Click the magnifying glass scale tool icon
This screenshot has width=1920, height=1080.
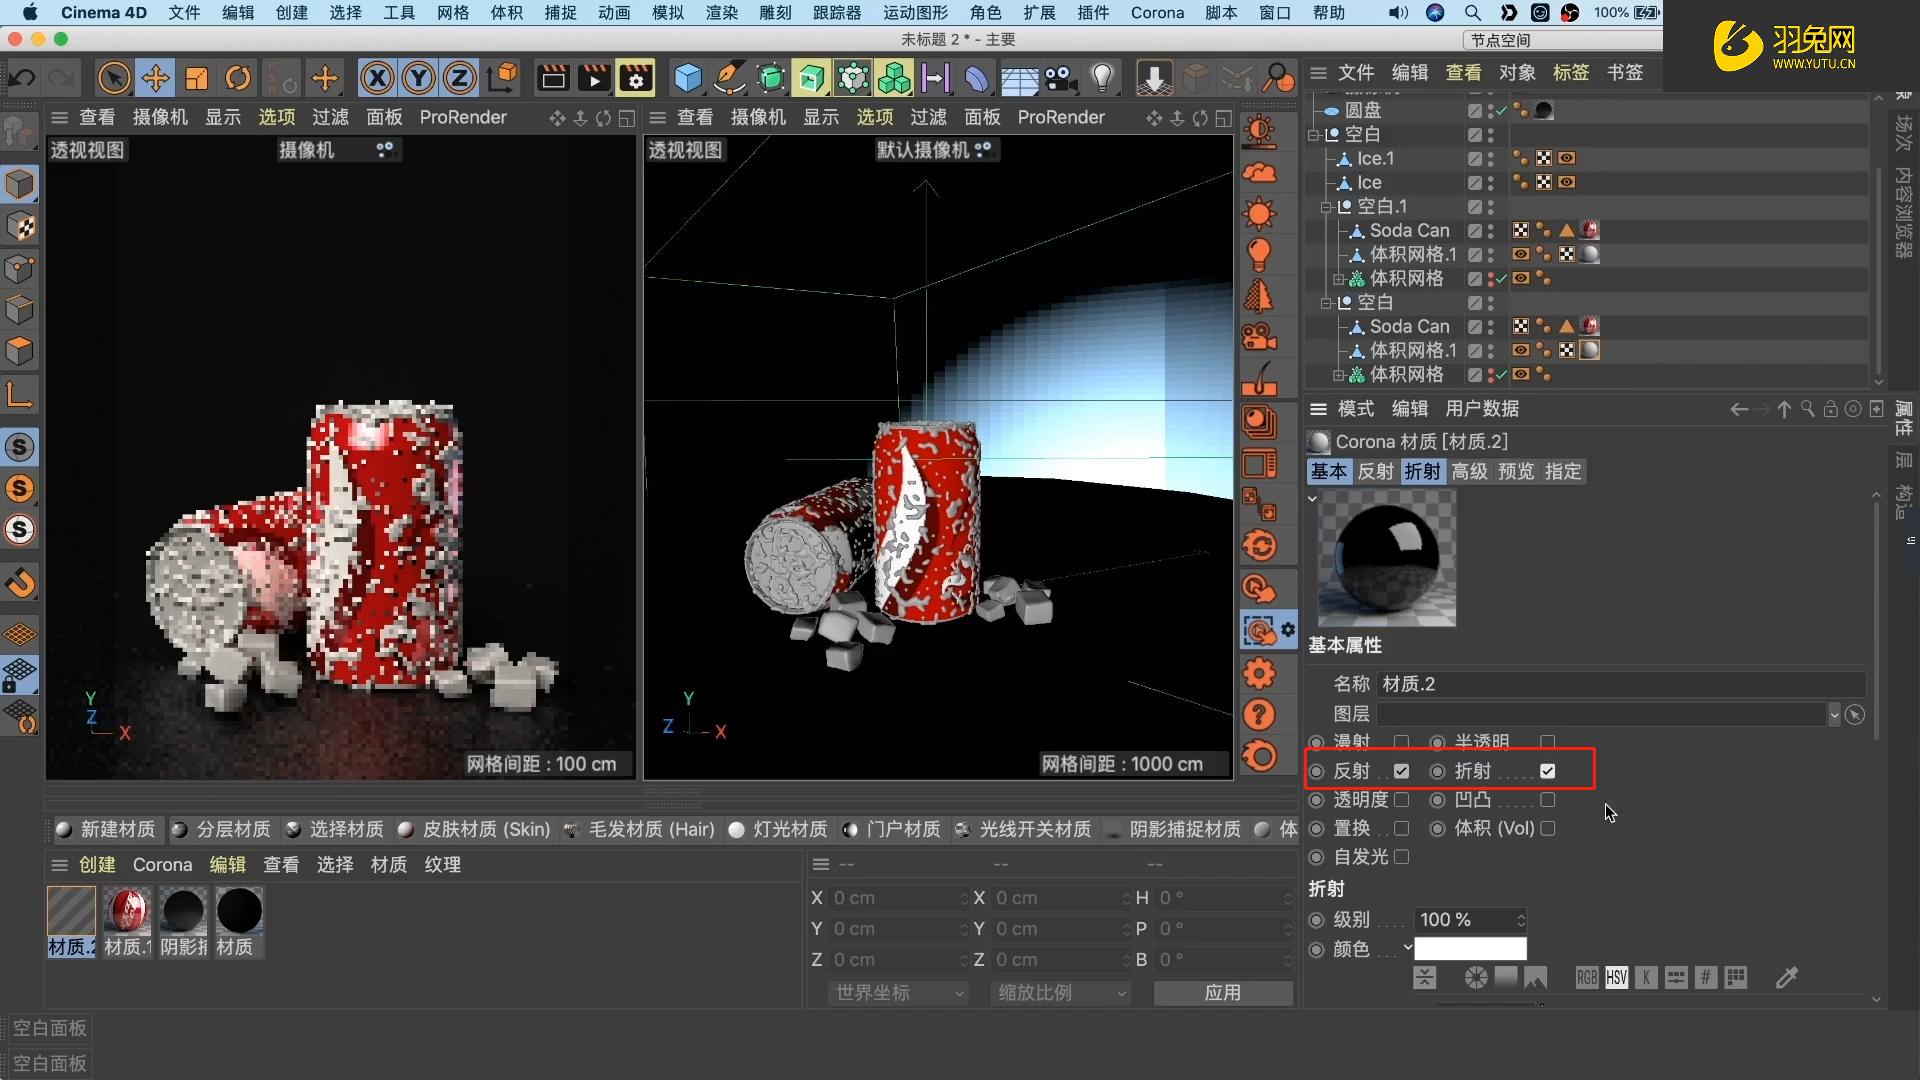(1277, 77)
